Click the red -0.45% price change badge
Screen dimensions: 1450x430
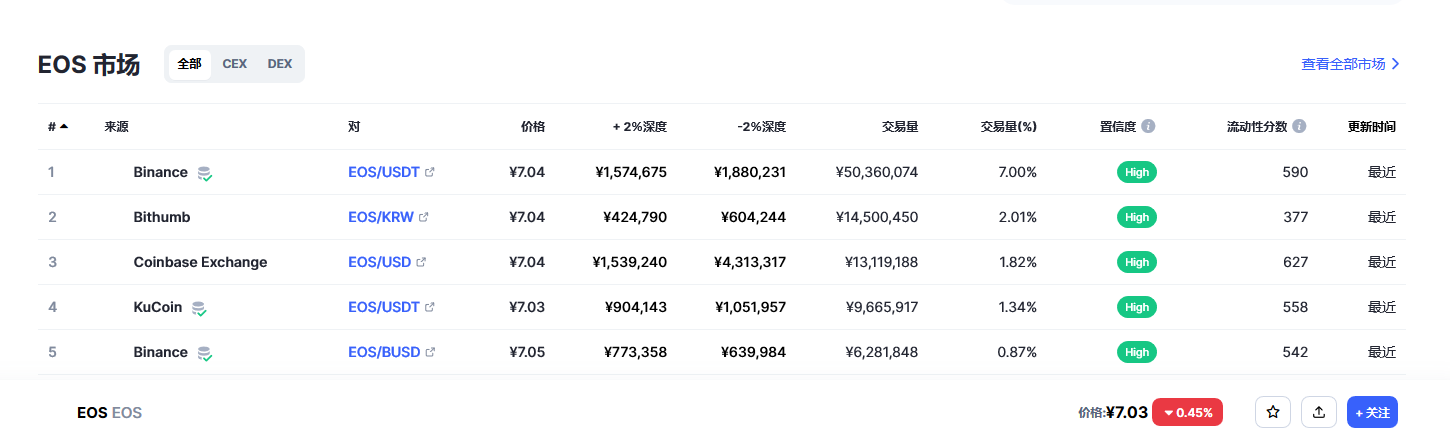1188,412
